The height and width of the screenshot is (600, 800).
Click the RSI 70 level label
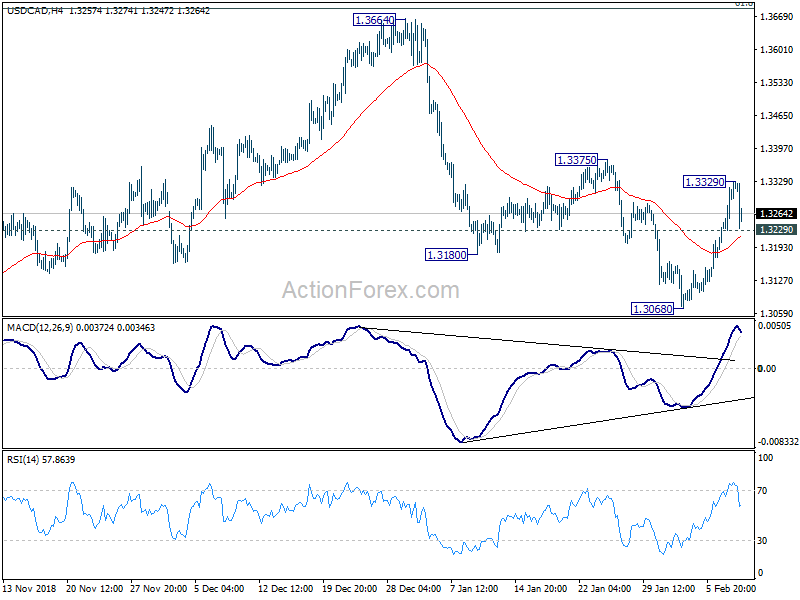click(762, 491)
